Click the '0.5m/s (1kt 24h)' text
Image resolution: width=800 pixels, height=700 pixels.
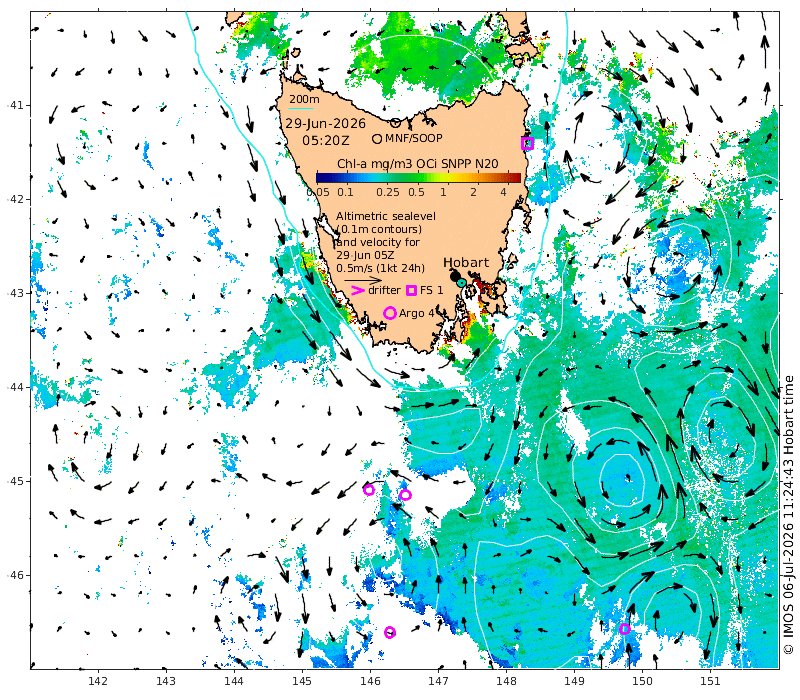381,268
